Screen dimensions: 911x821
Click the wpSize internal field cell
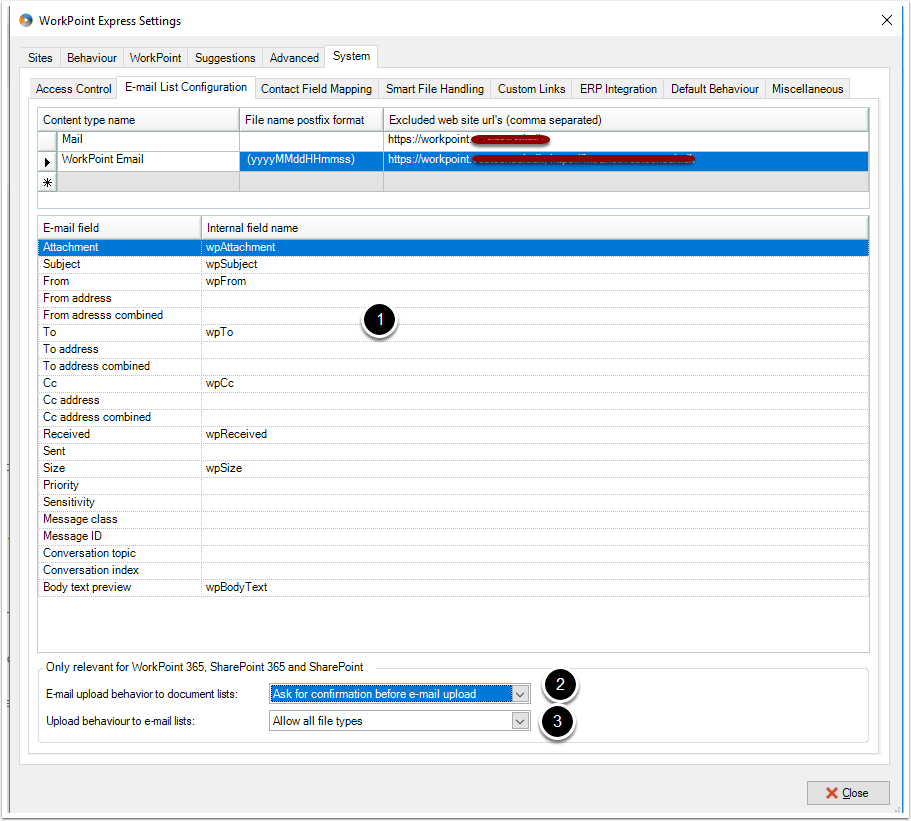click(x=535, y=468)
